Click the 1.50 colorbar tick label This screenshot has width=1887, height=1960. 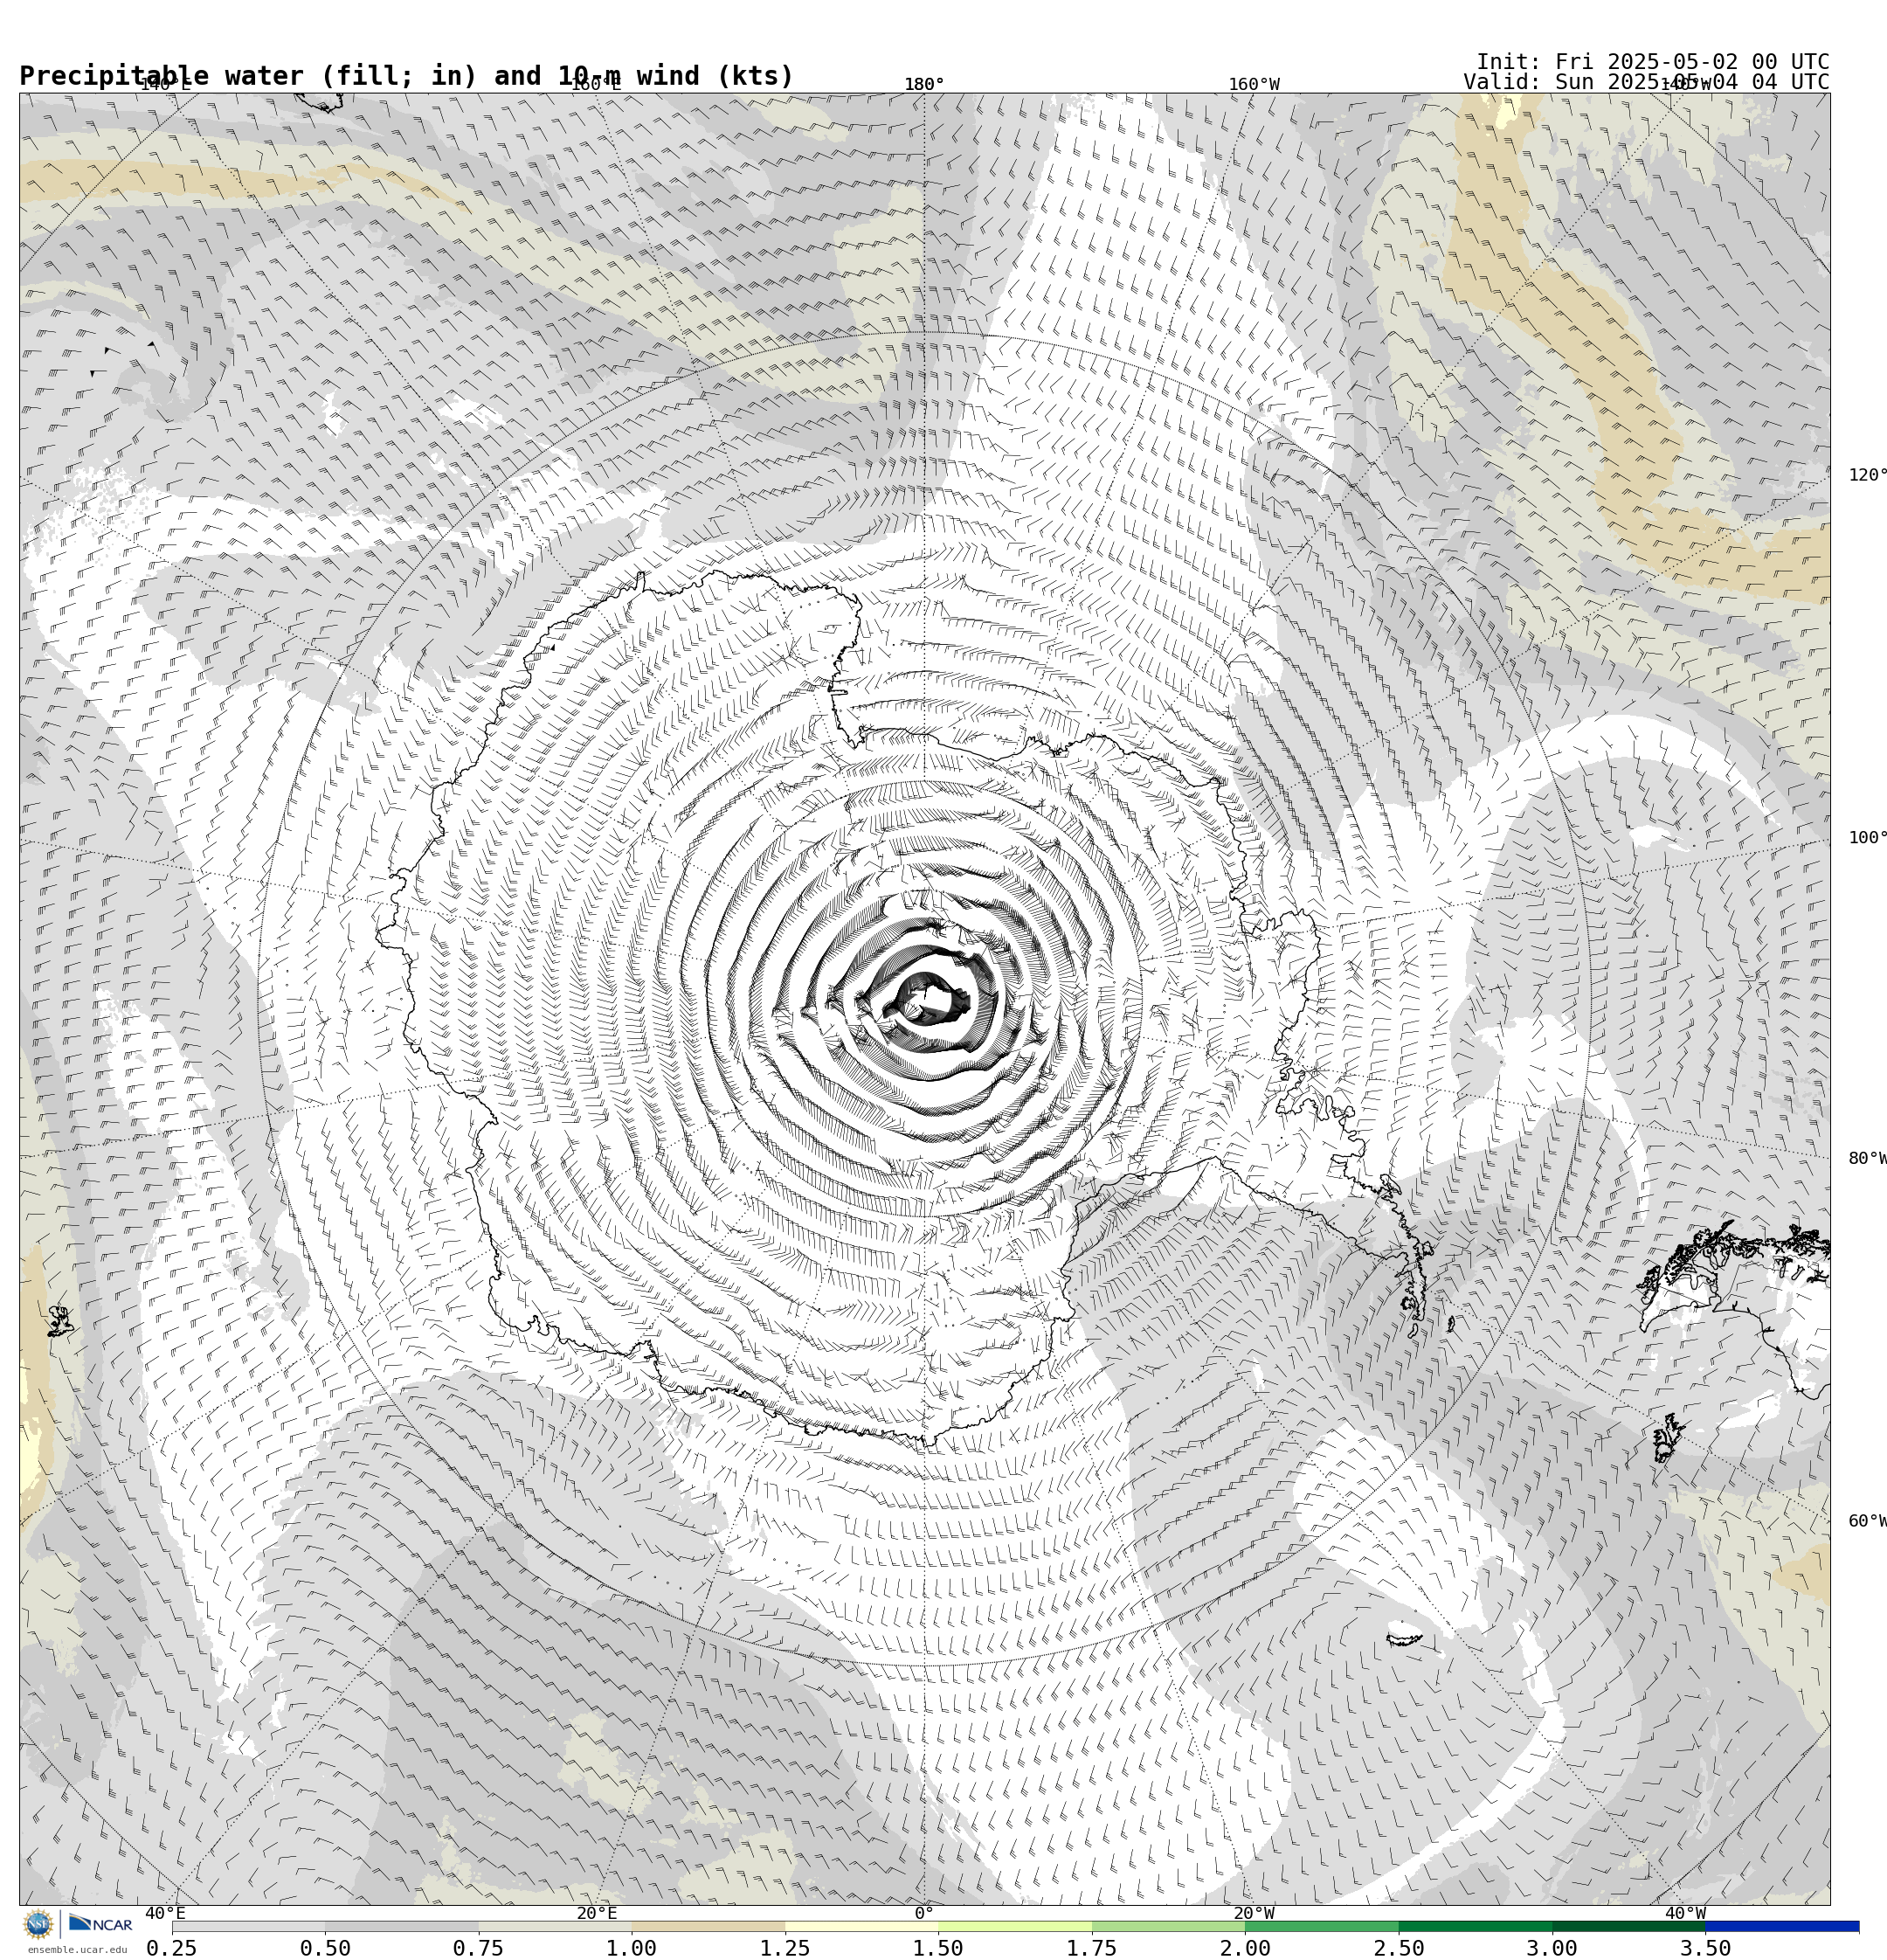(x=939, y=1949)
